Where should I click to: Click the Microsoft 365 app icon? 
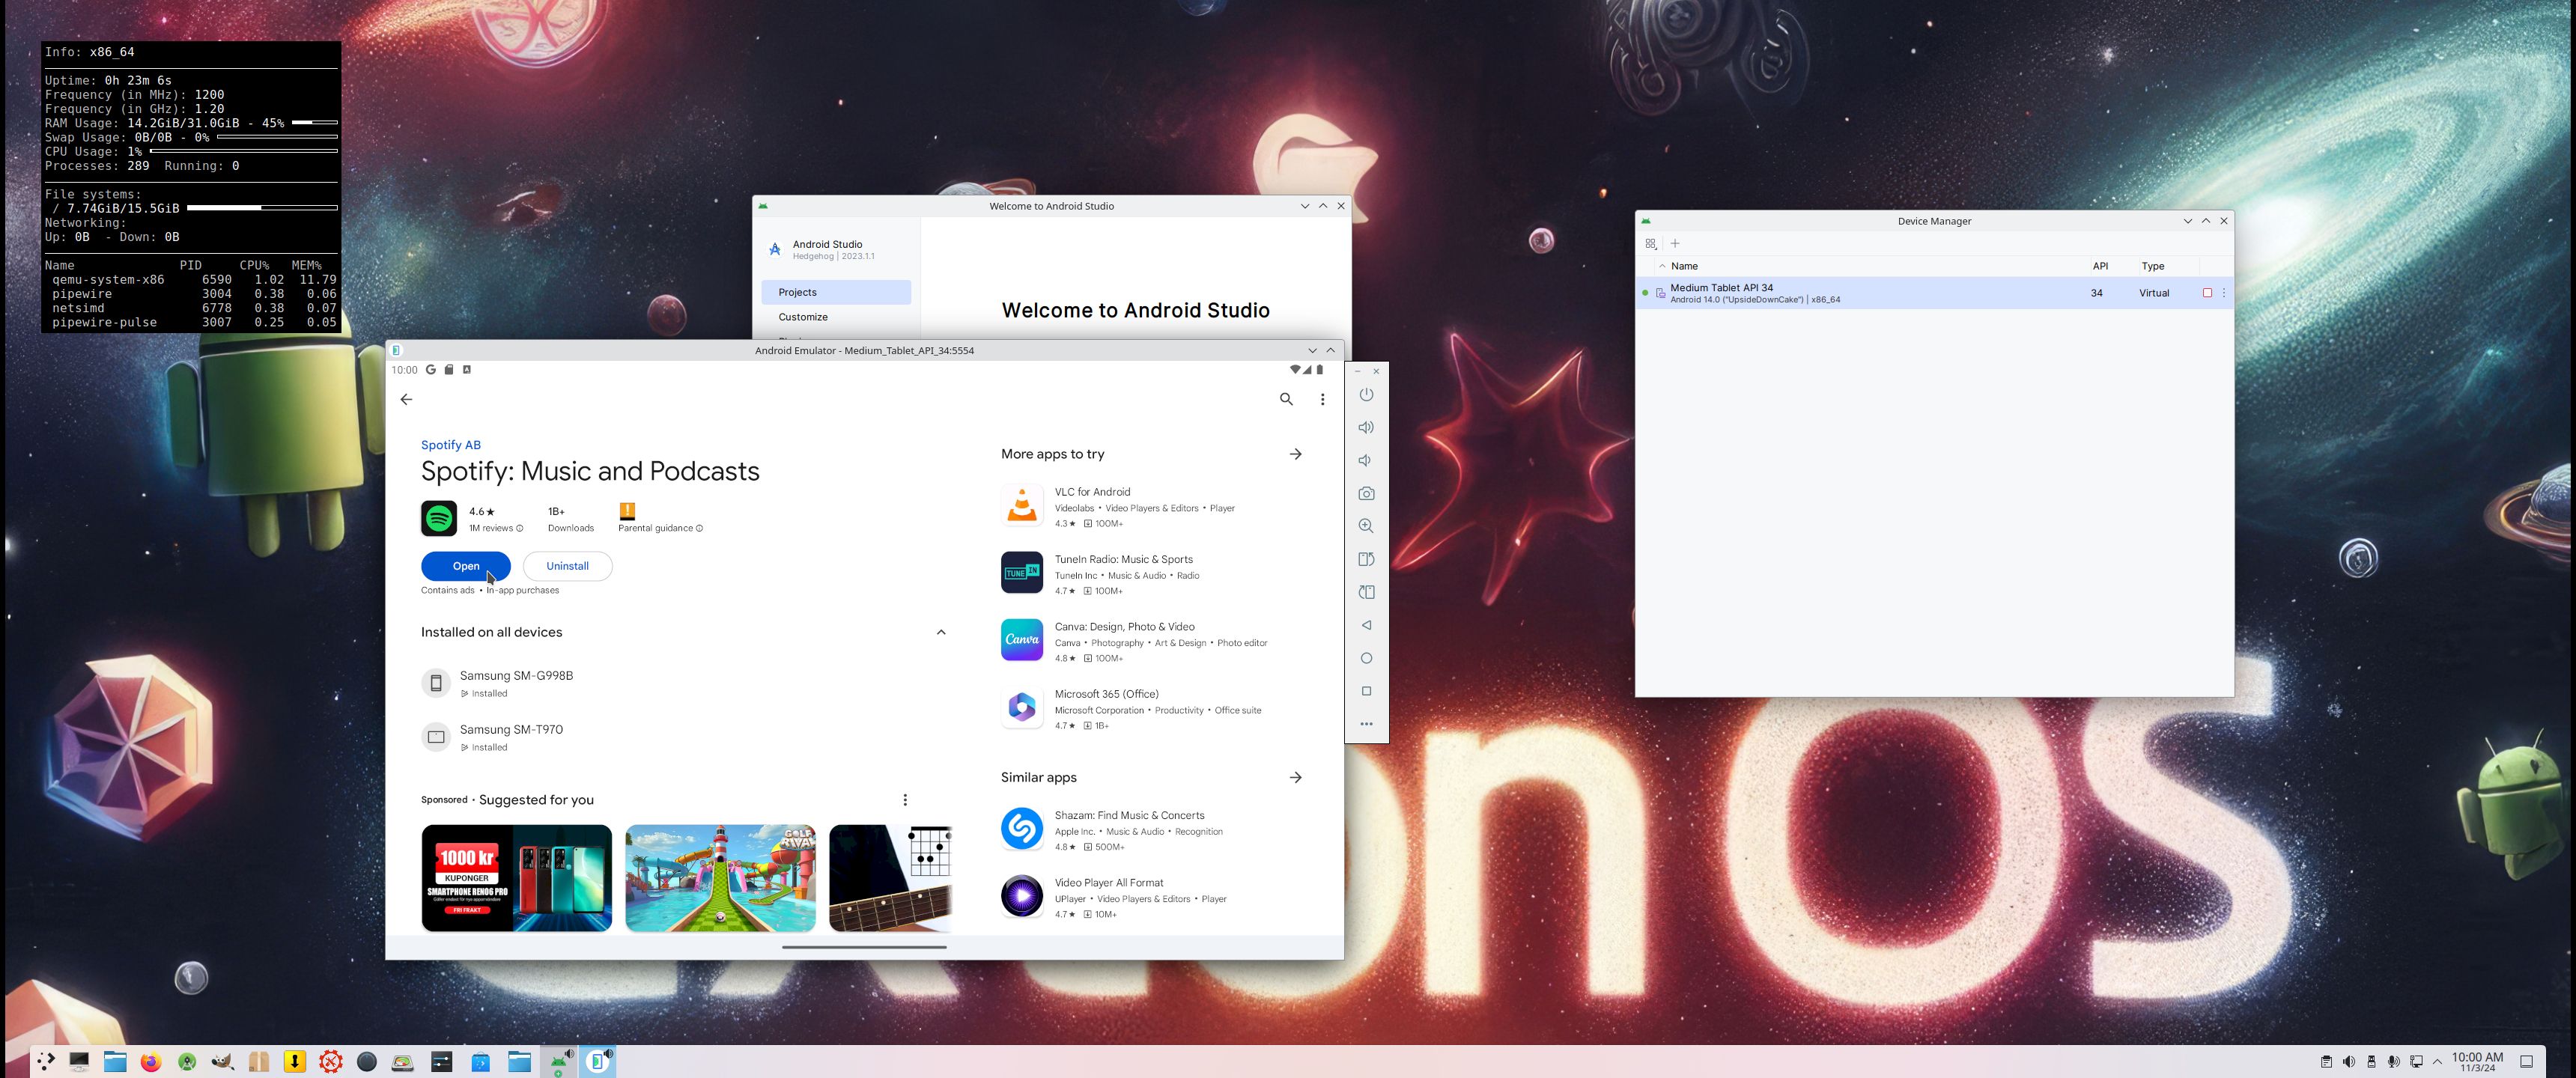tap(1022, 708)
